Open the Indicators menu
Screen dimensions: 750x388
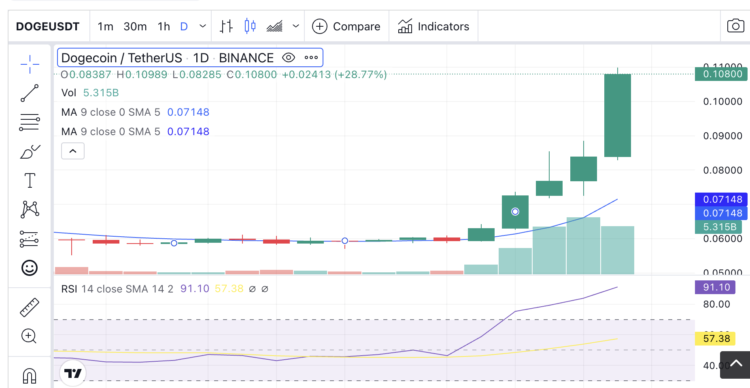[x=433, y=26]
